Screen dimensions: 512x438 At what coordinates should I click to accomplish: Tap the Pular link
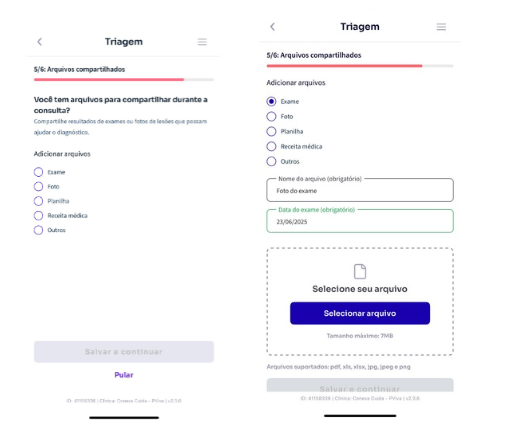tap(124, 375)
